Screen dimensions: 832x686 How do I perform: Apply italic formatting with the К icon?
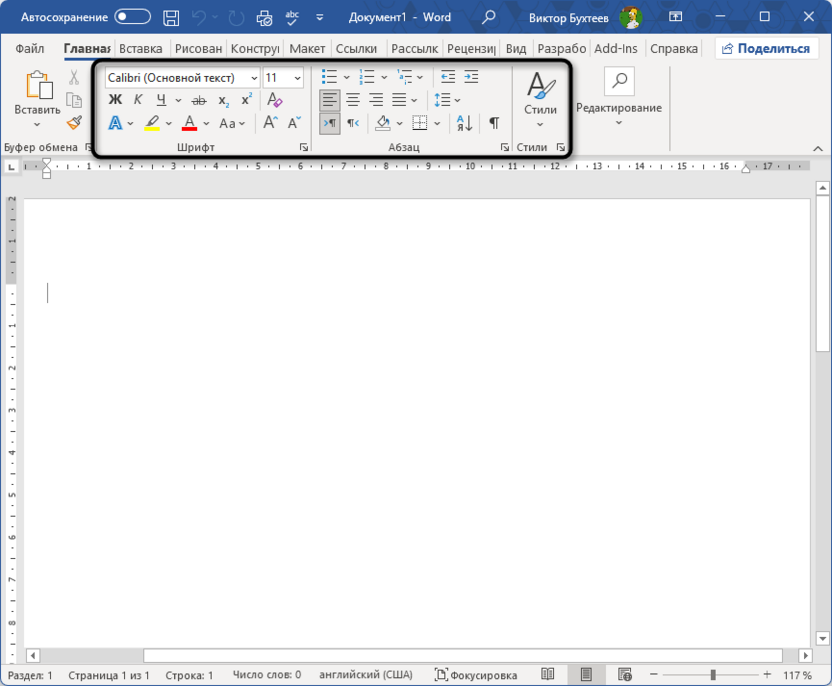pos(137,99)
